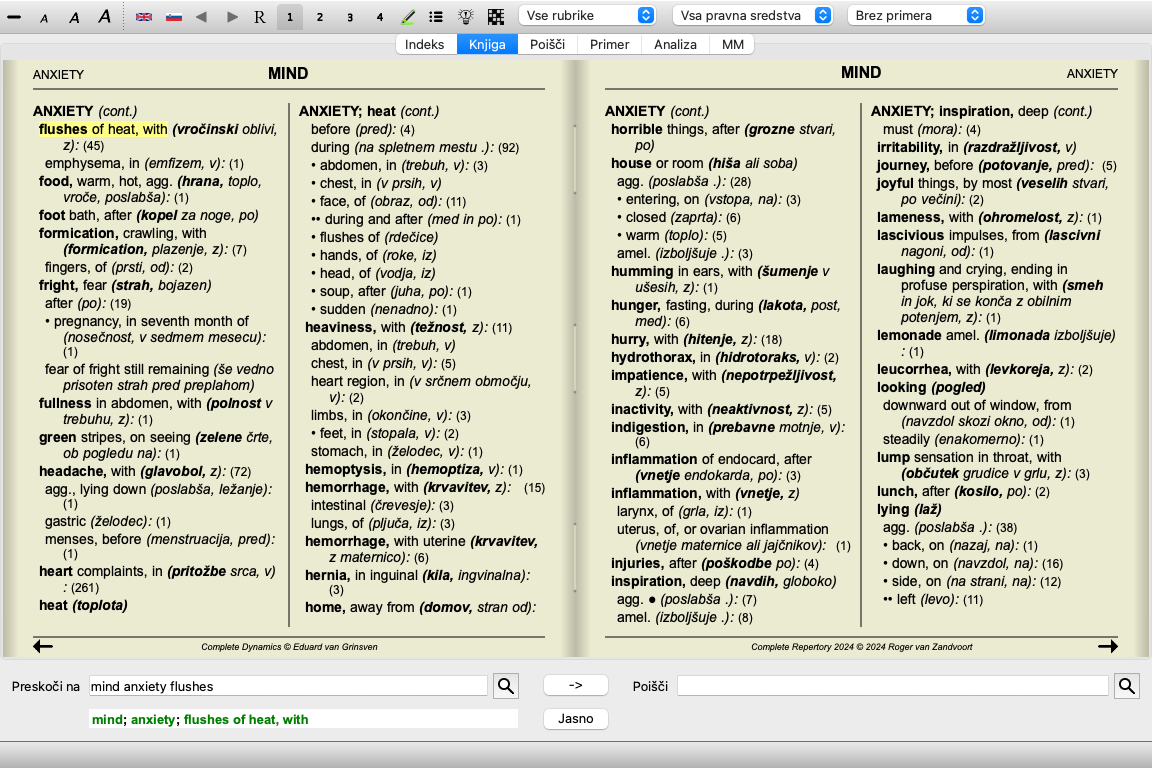The height and width of the screenshot is (768, 1152).
Task: Click the smallest letter A font size icon
Action: point(43,17)
